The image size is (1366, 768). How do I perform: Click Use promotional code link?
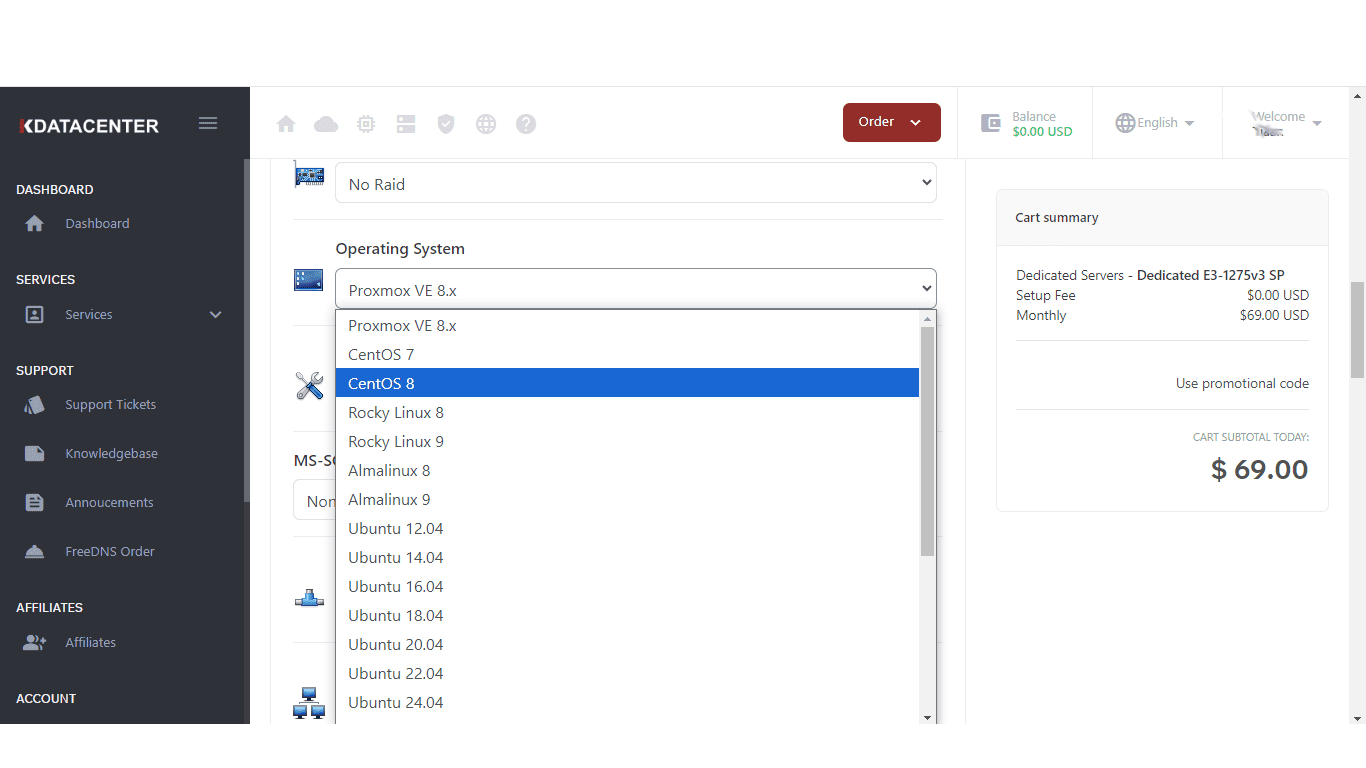click(x=1242, y=384)
